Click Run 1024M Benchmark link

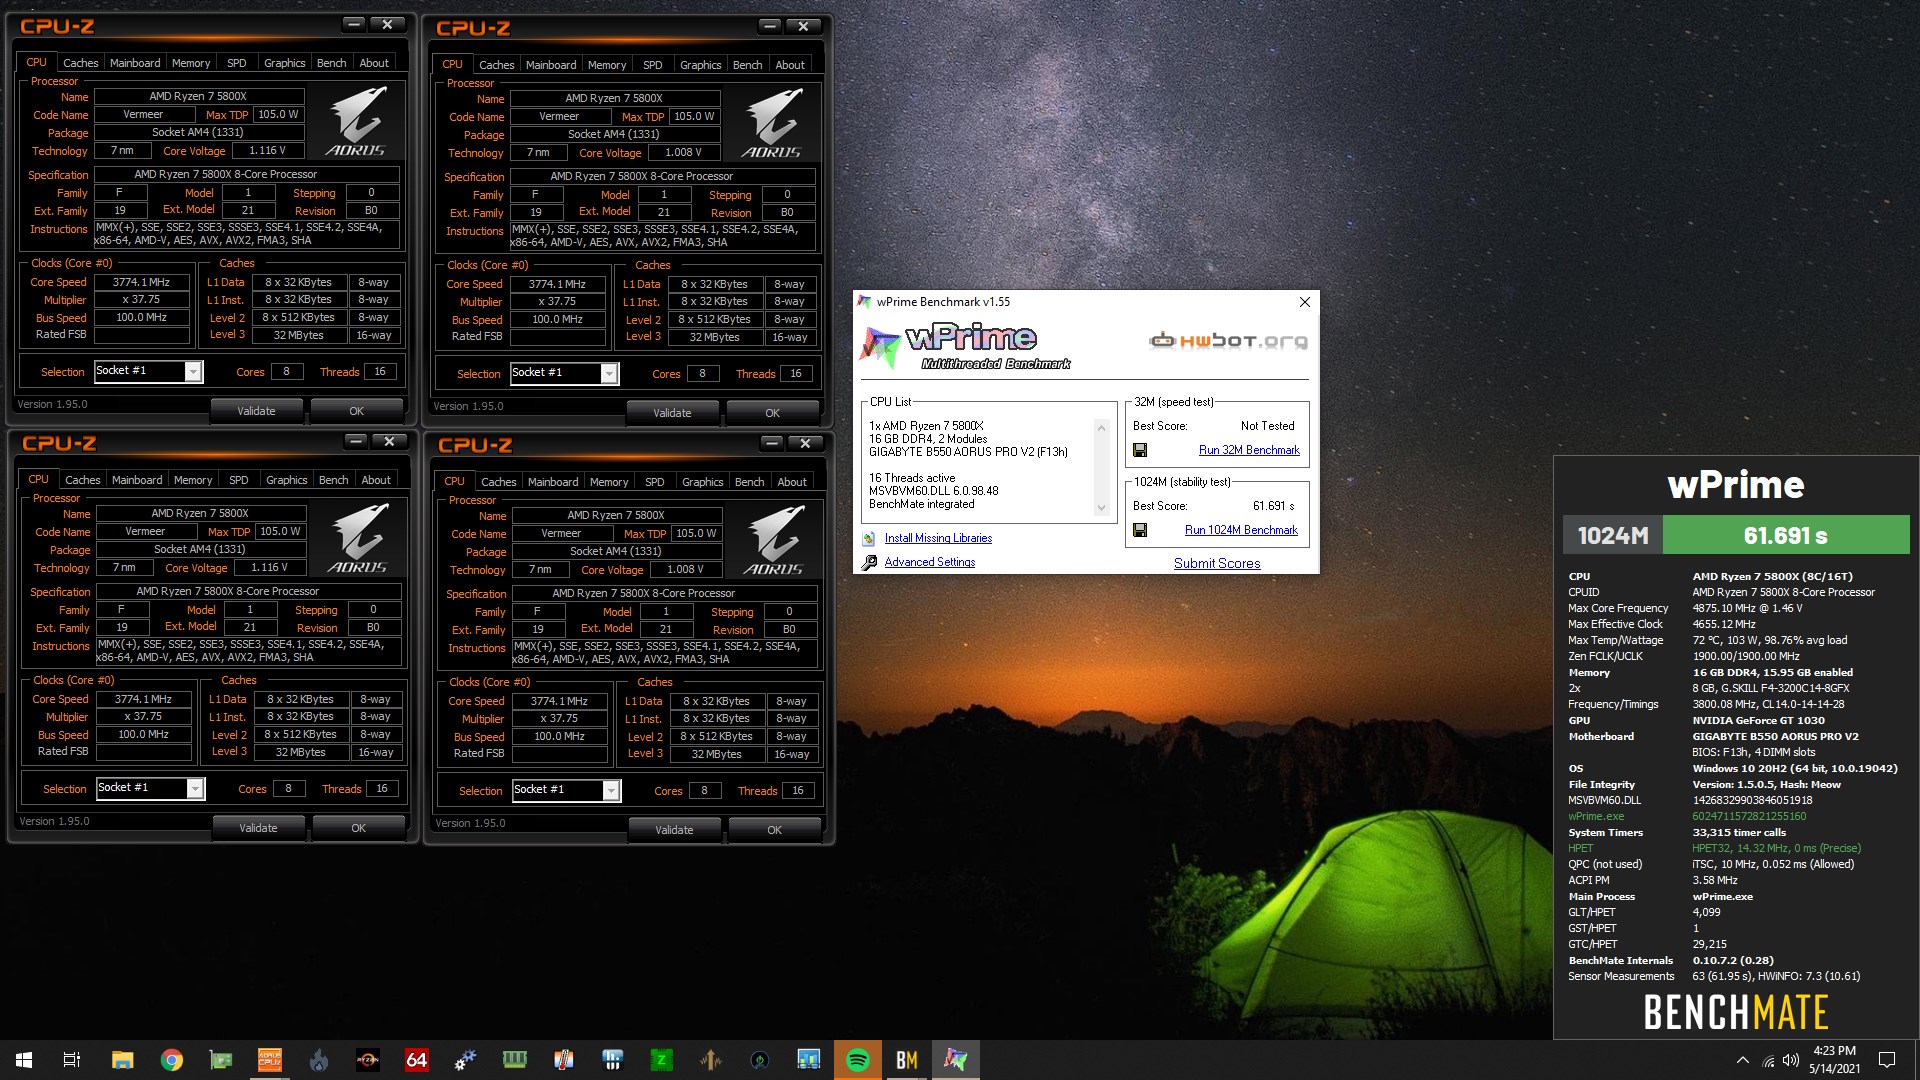(1241, 530)
